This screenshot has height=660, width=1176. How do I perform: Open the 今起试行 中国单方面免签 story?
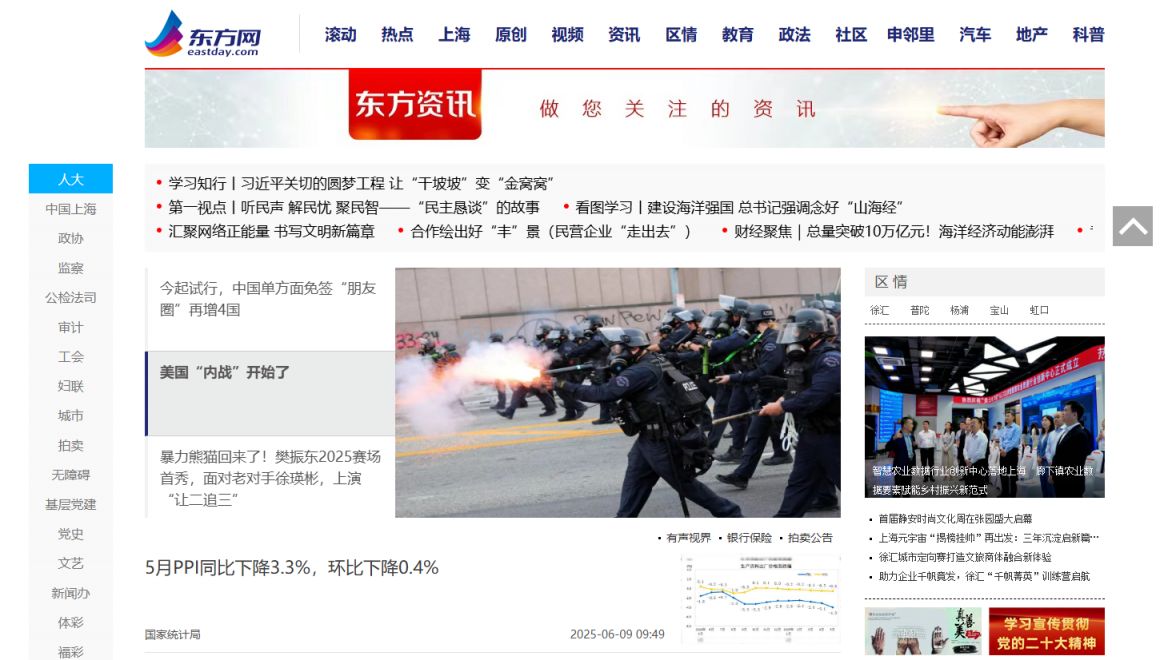[268, 298]
